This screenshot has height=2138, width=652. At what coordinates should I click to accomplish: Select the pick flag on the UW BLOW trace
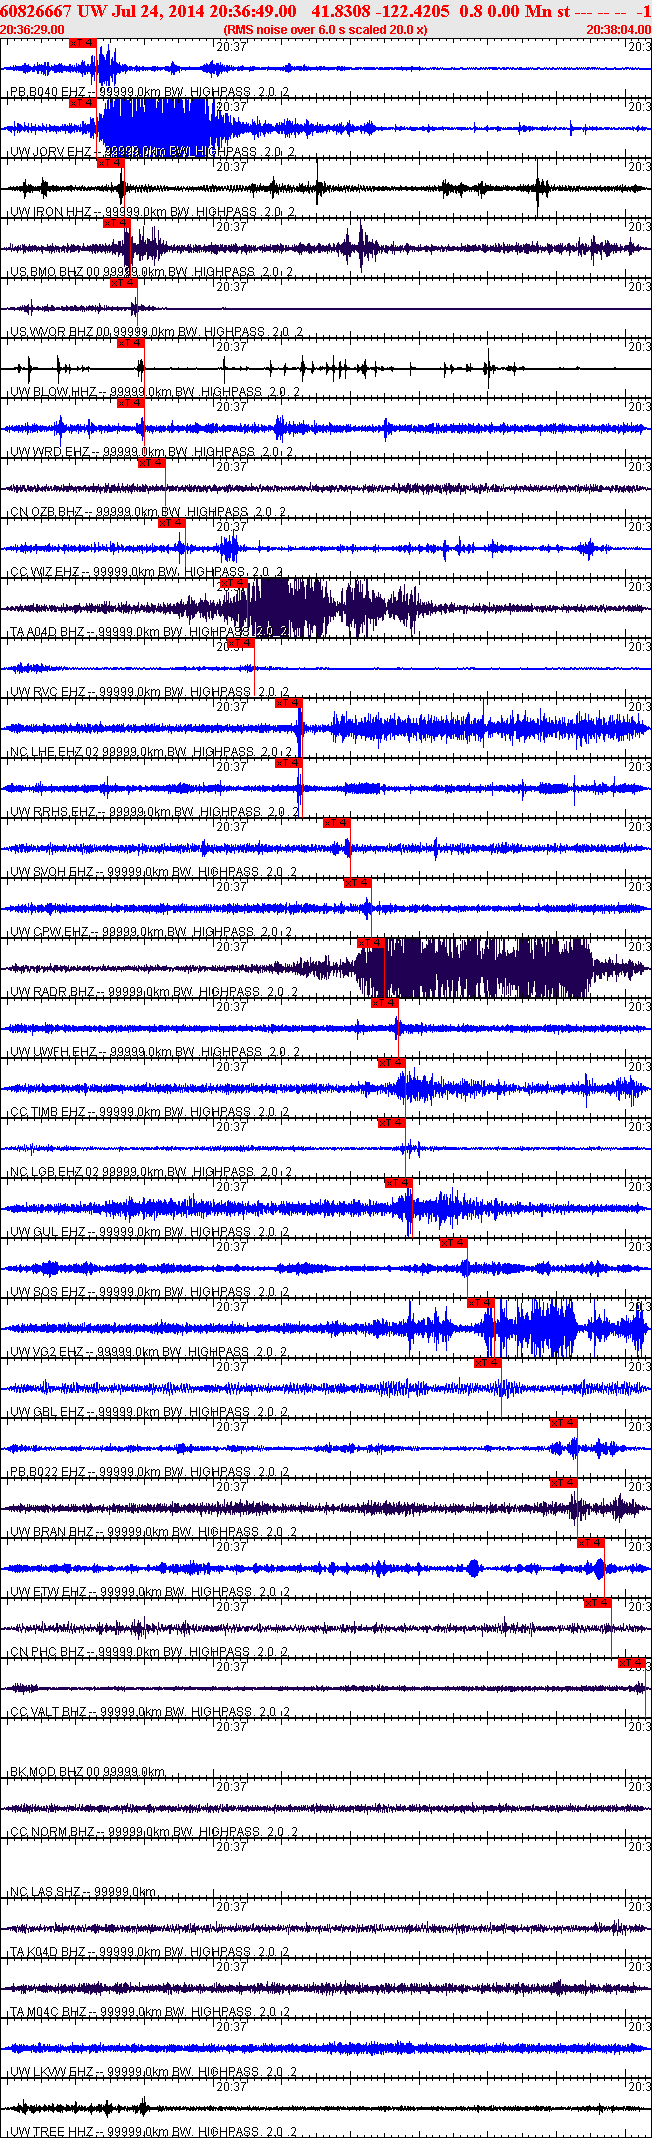click(131, 343)
